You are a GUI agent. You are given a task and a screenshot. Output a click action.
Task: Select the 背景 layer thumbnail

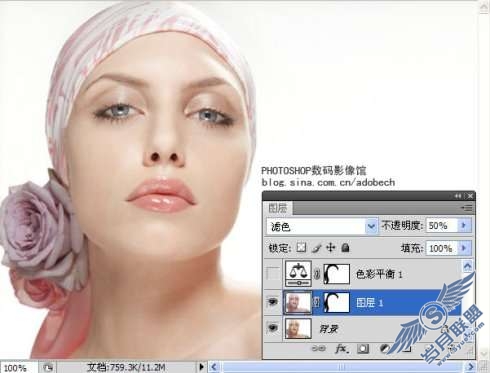298,328
